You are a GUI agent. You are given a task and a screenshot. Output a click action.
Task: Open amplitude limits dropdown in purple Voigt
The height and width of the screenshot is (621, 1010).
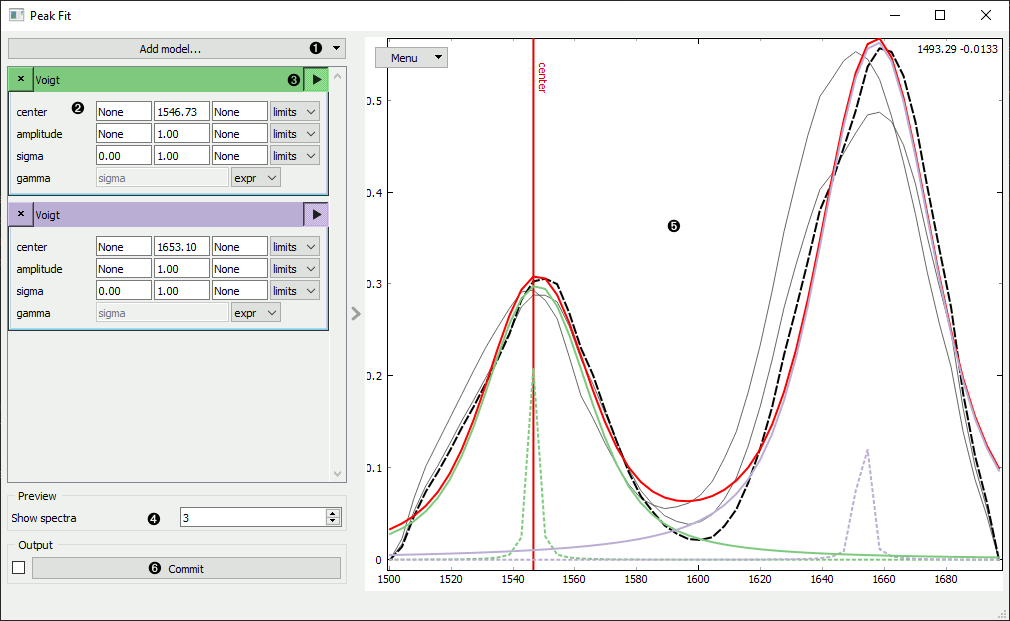[x=294, y=269]
